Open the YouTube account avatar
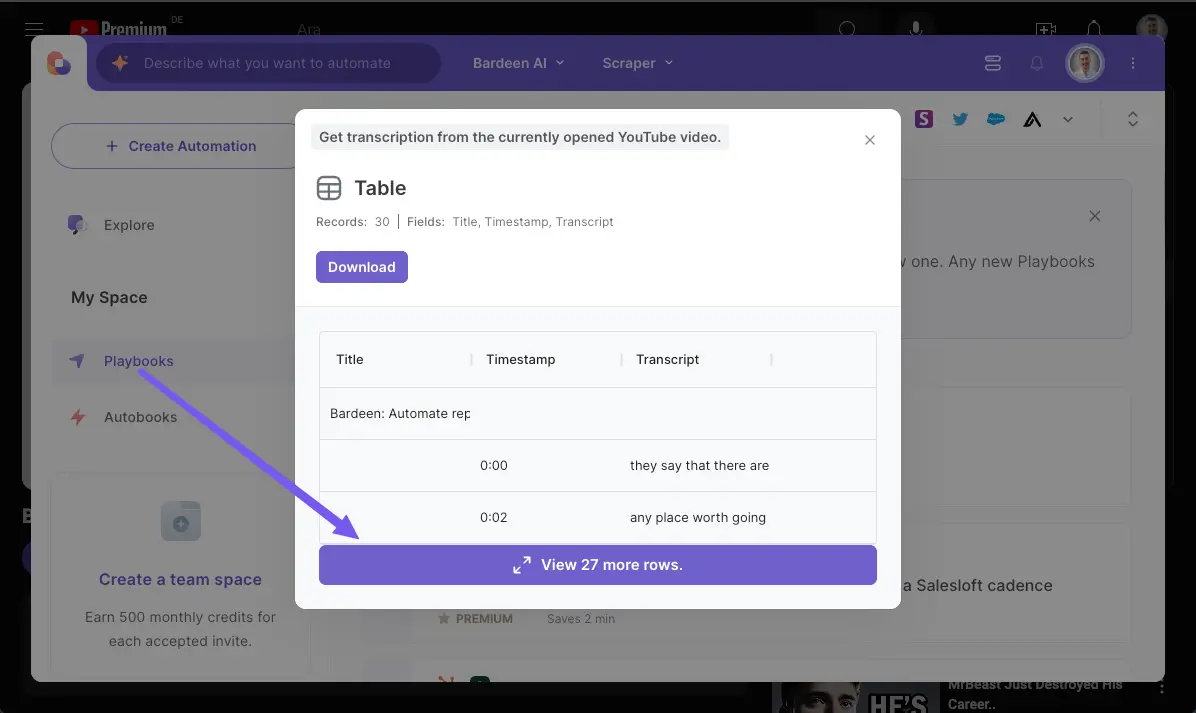Screen dimensions: 1196x713 coord(1151,28)
